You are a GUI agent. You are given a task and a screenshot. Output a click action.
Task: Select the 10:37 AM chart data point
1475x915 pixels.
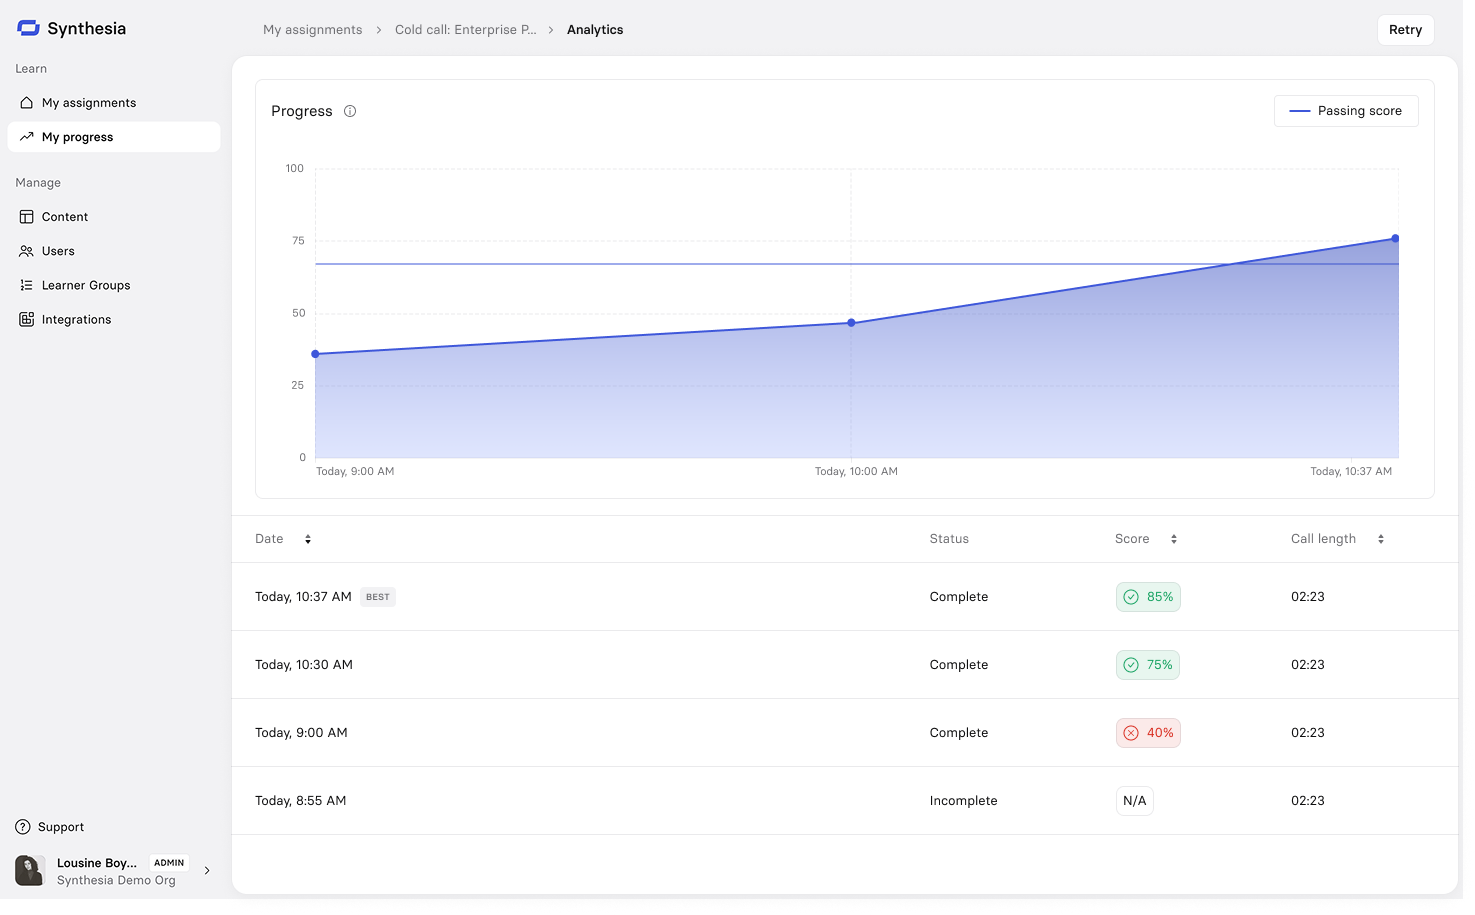(x=1395, y=239)
